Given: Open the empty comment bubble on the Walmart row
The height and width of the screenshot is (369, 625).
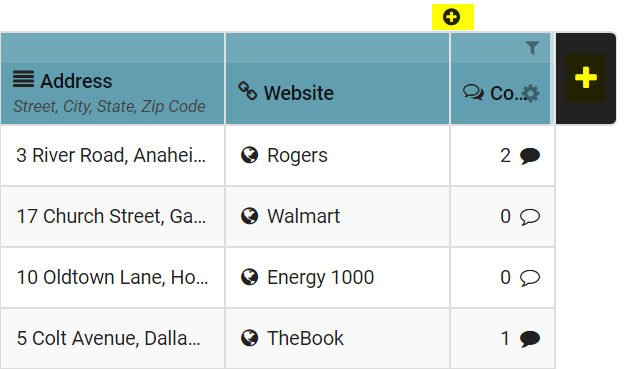Looking at the screenshot, I should (530, 217).
